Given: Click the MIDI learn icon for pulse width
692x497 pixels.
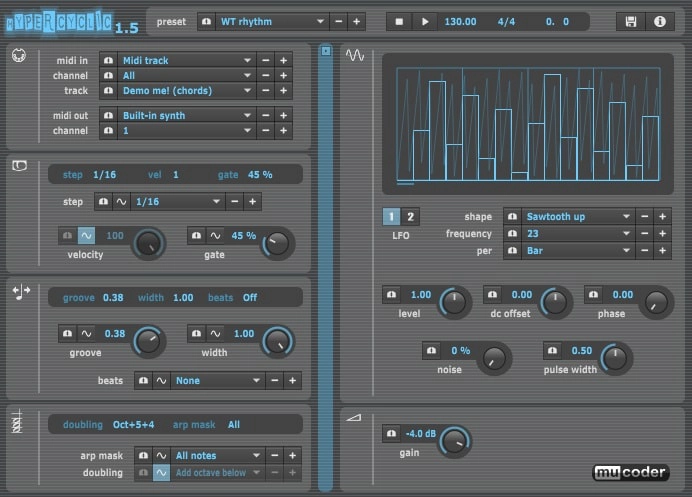Looking at the screenshot, I should pos(553,350).
